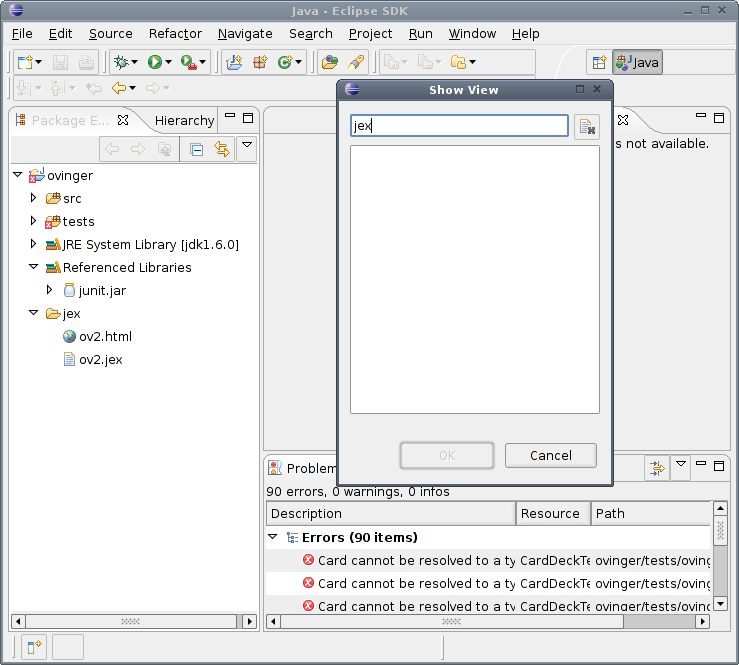Image resolution: width=739 pixels, height=665 pixels.
Task: Click the Run External Tools icon
Action: point(189,62)
